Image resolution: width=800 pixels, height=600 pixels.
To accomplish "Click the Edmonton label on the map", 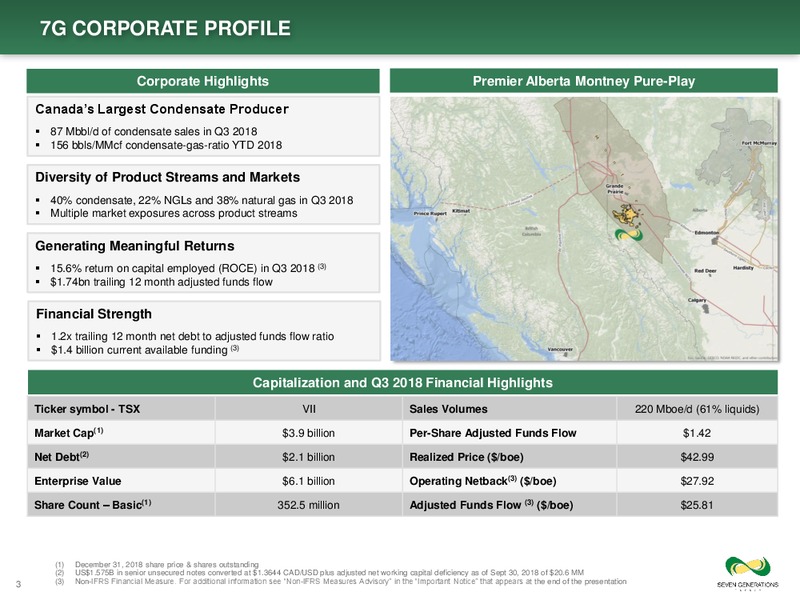I will pyautogui.click(x=707, y=233).
